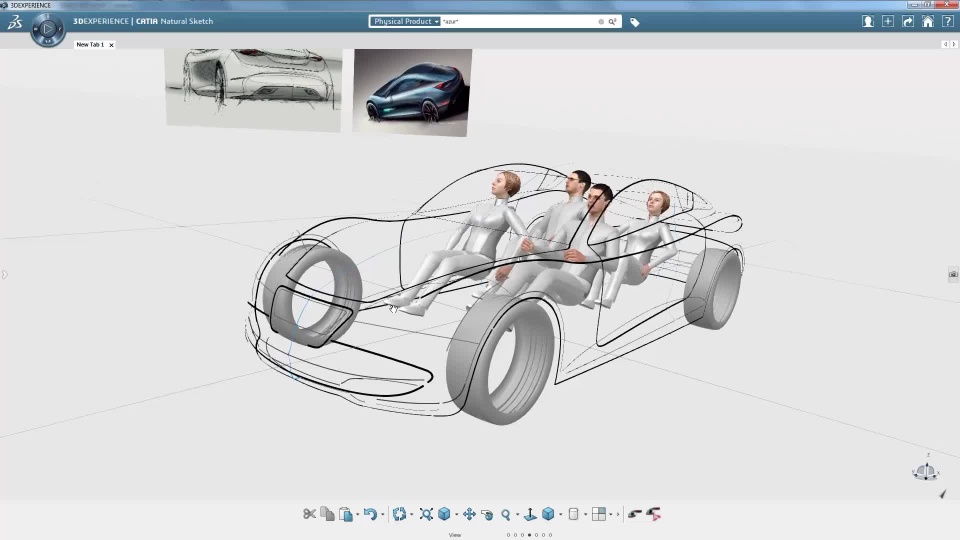The height and width of the screenshot is (540, 960).
Task: Click the camera icon on right edge
Action: click(x=953, y=274)
